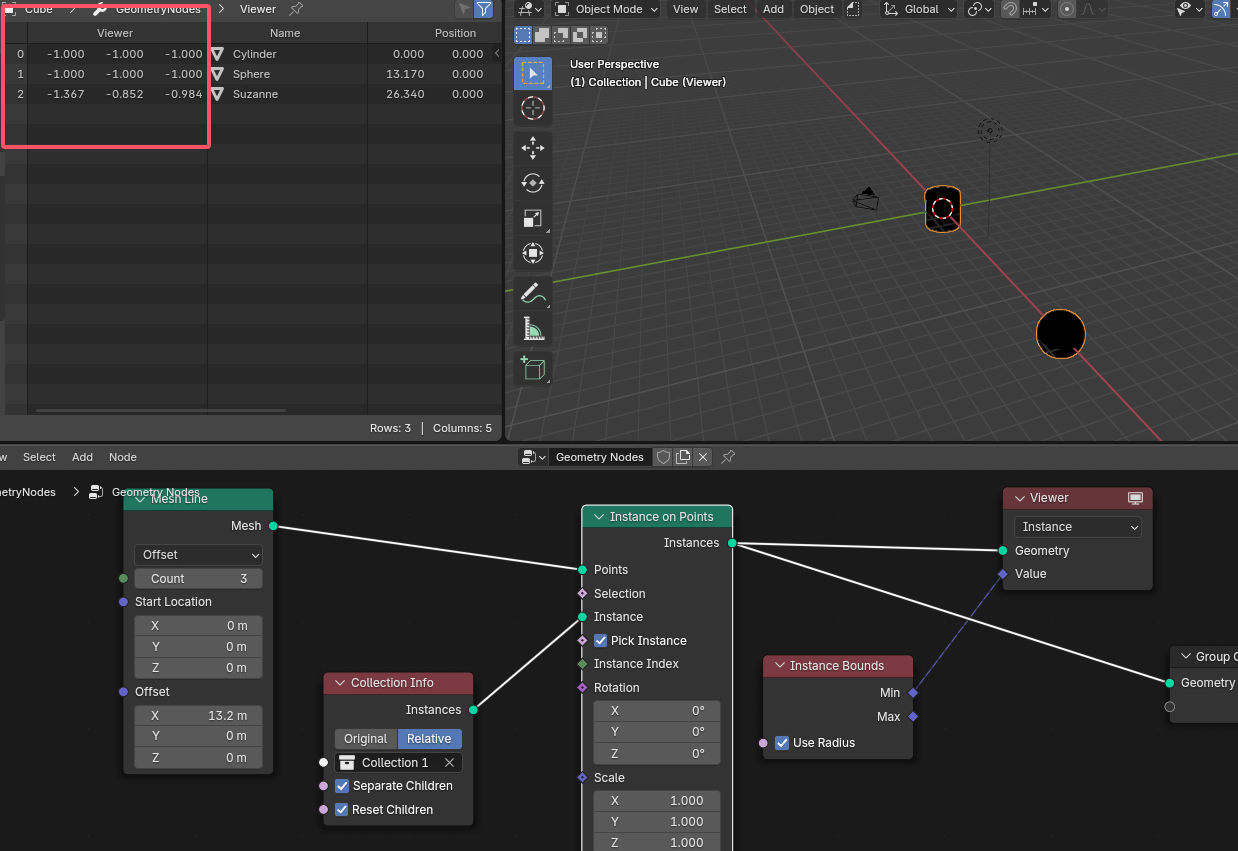Viewport: 1238px width, 851px height.
Task: Select the Transform tool
Action: [533, 253]
